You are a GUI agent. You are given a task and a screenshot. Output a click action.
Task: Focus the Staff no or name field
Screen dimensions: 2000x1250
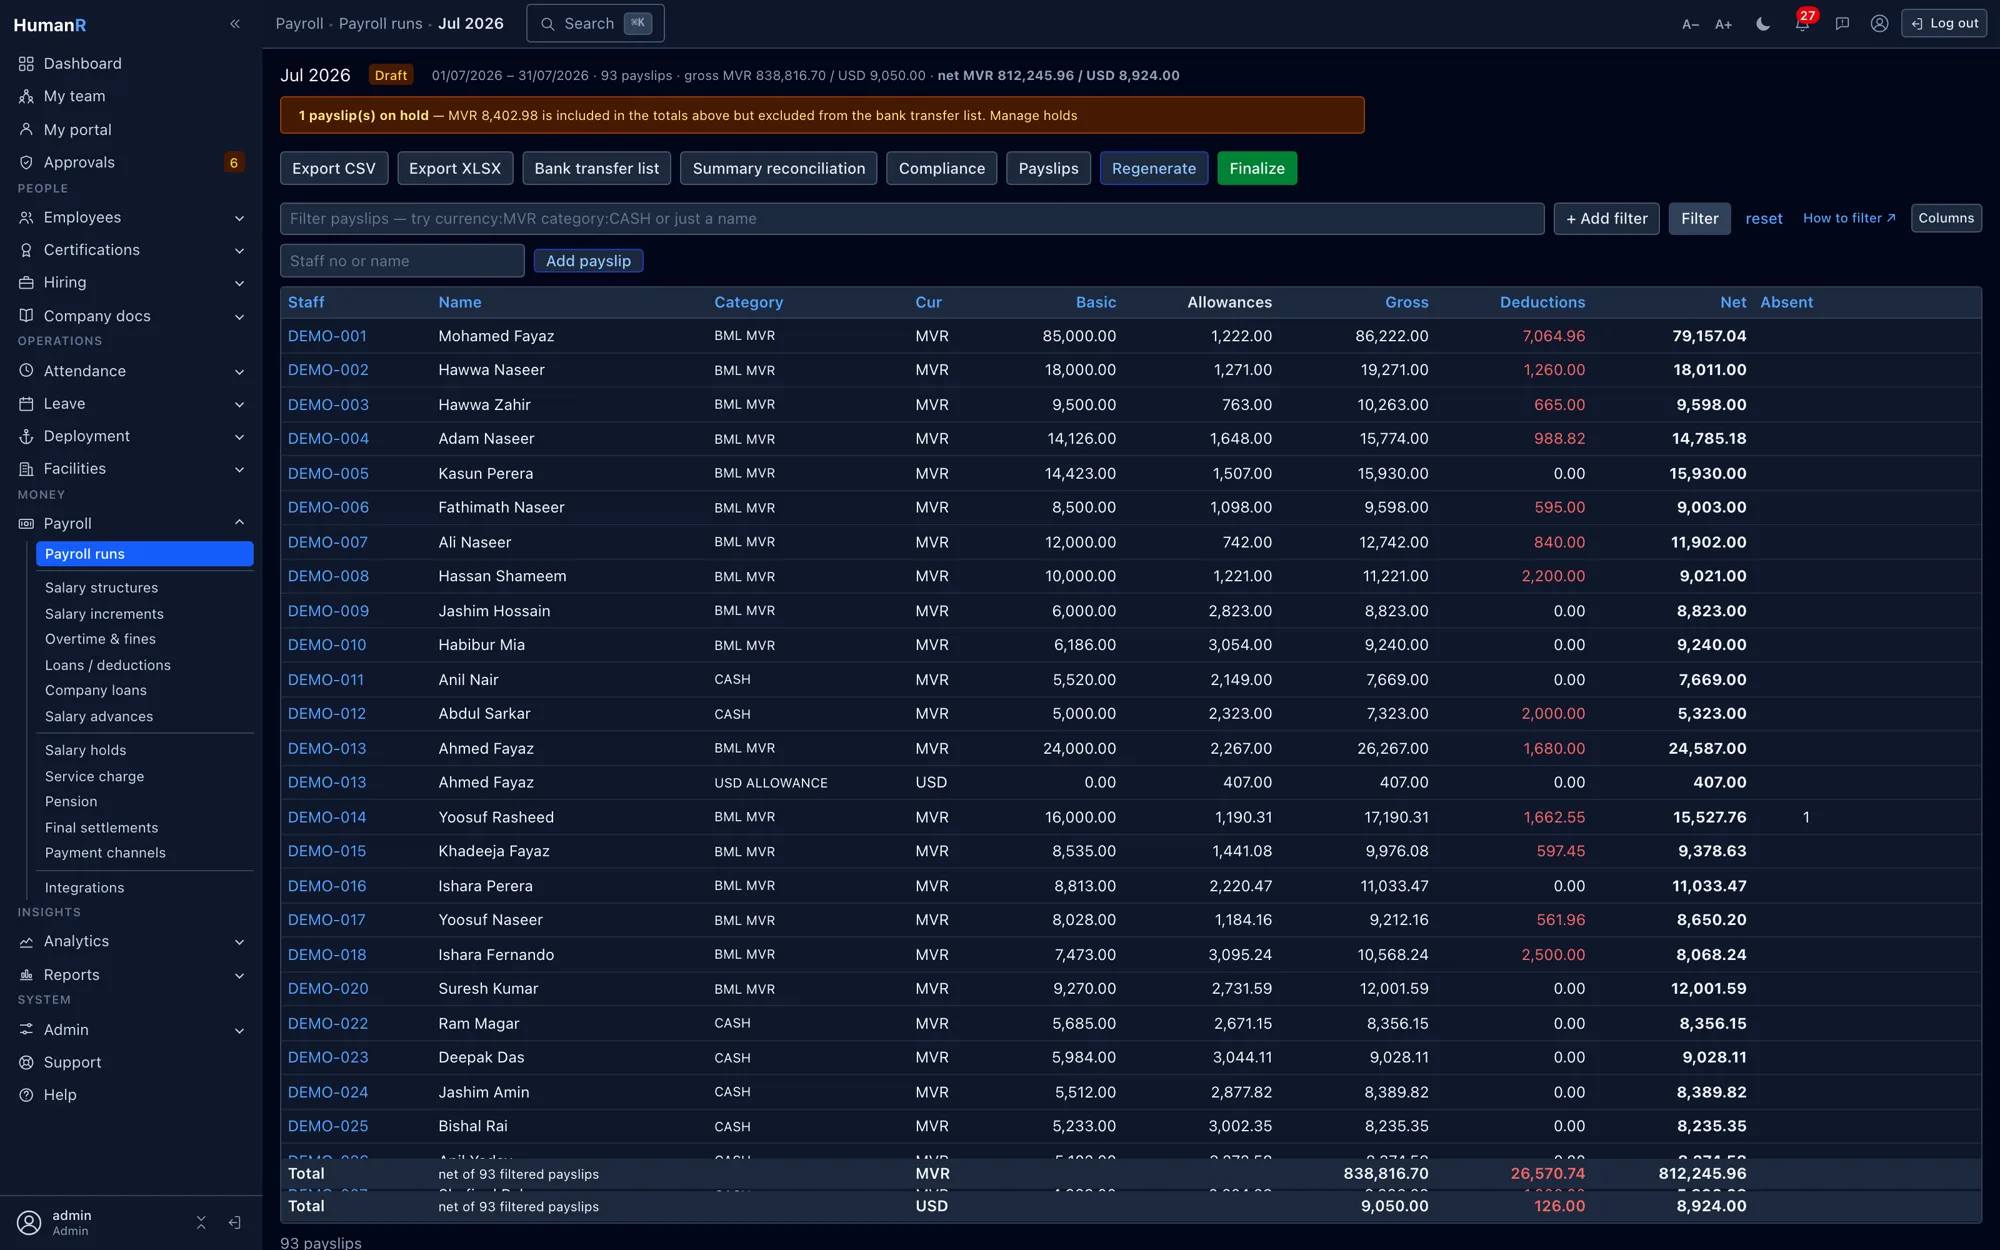(x=402, y=261)
